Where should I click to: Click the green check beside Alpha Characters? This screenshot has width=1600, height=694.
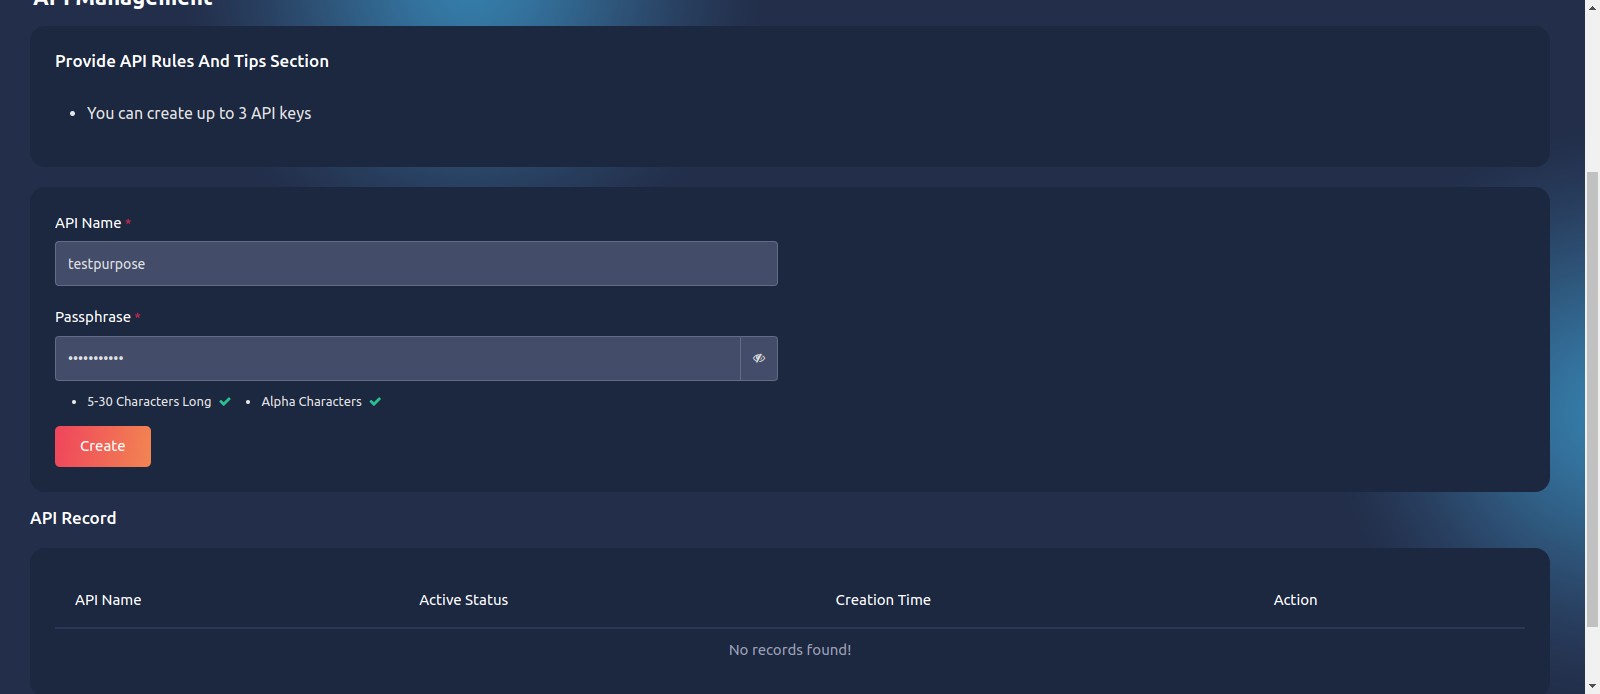click(x=375, y=402)
